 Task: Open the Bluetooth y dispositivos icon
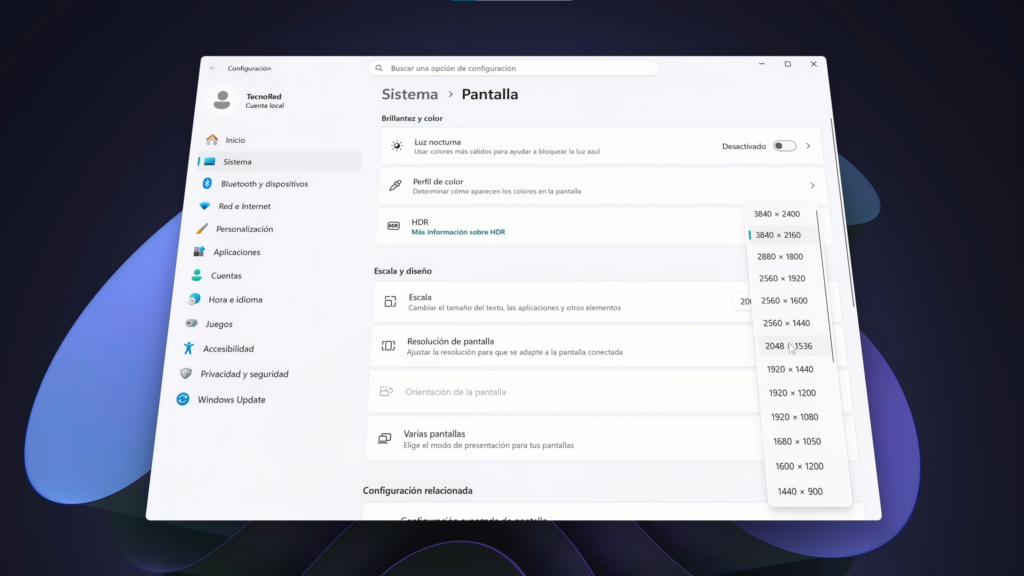click(x=207, y=184)
